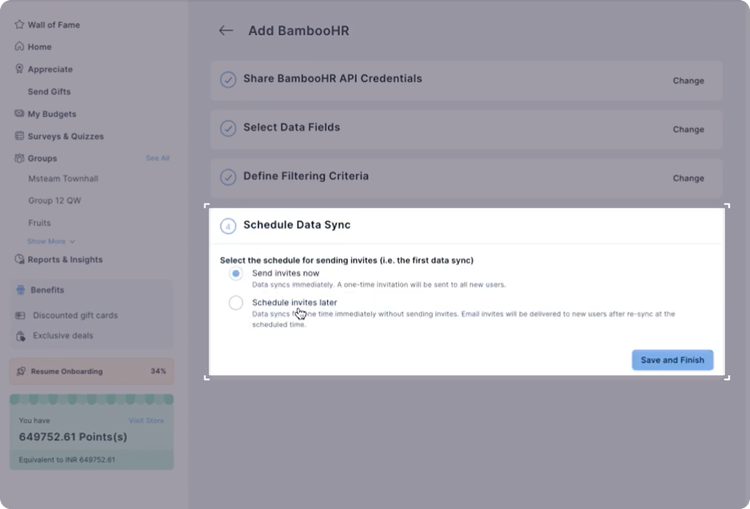Click the Equivalent to INR 649752.61 text
Viewport: 750px width, 509px height.
(x=67, y=460)
